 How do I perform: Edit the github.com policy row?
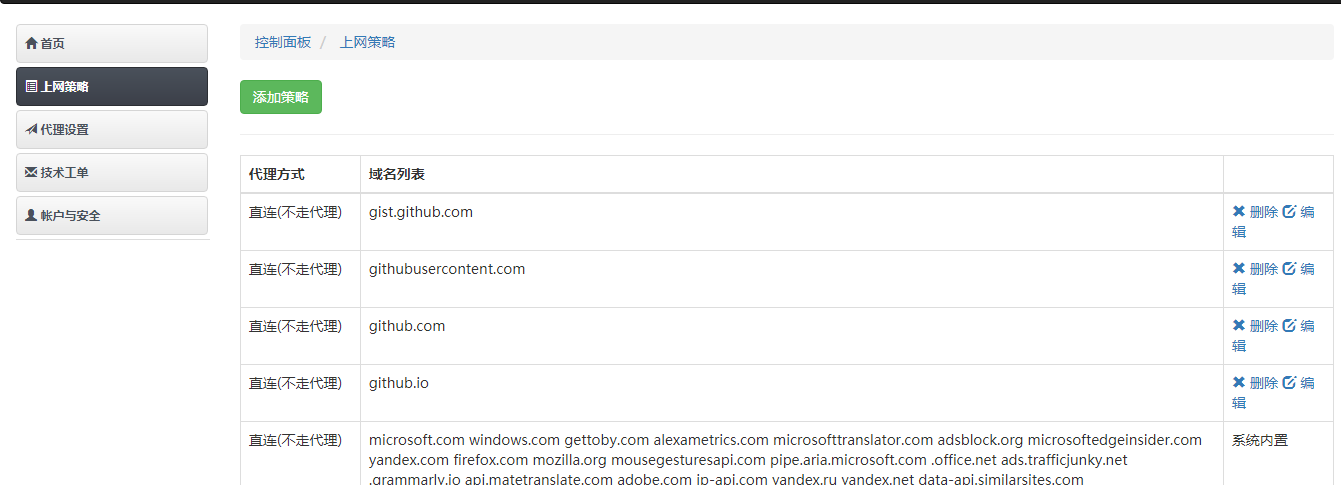click(1298, 335)
